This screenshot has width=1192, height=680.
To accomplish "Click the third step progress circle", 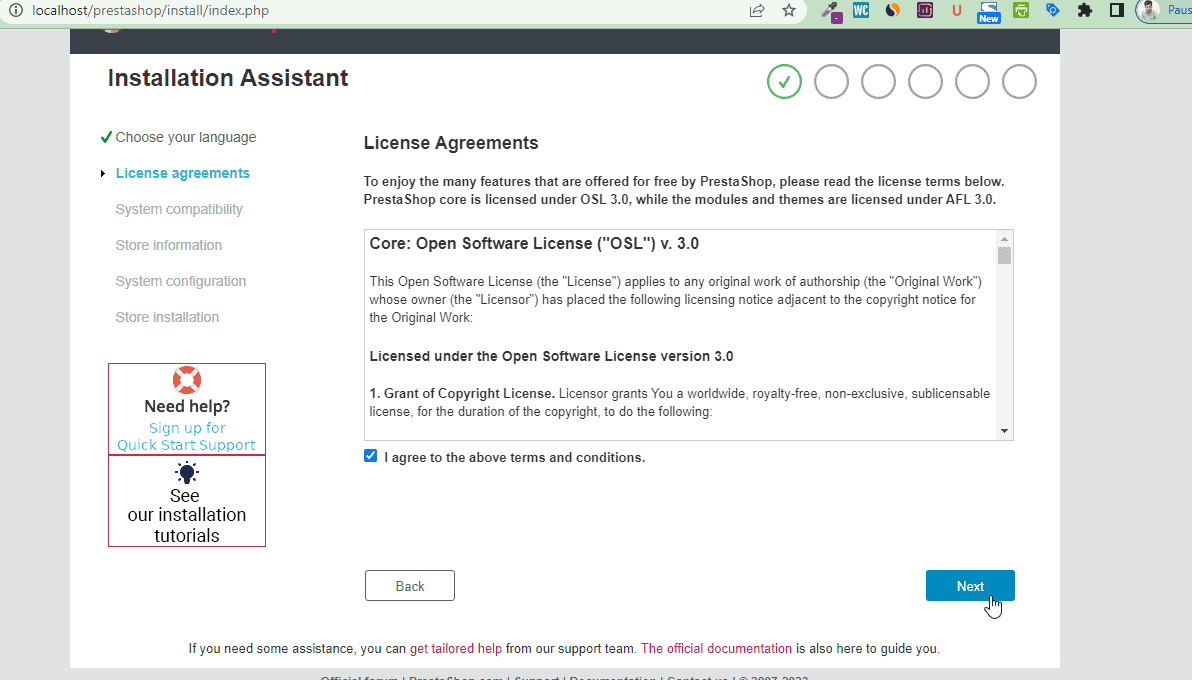I will pyautogui.click(x=878, y=81).
